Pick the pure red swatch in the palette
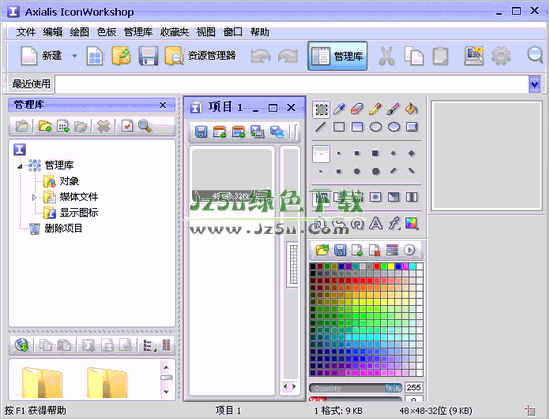549x419 pixels. click(377, 267)
